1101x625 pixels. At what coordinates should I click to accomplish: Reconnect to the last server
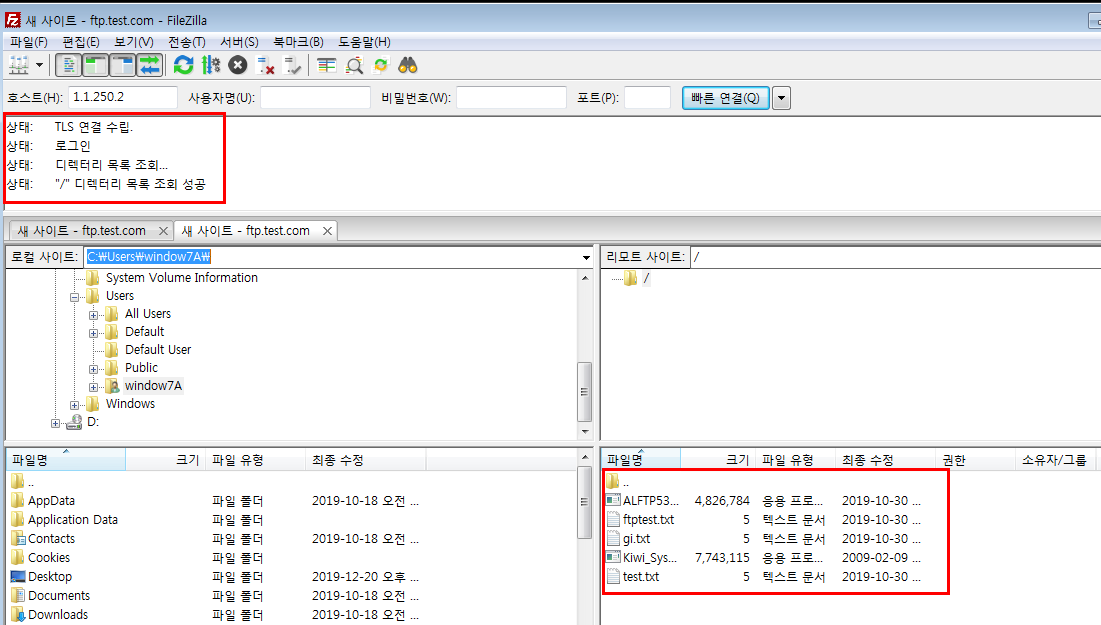[292, 65]
